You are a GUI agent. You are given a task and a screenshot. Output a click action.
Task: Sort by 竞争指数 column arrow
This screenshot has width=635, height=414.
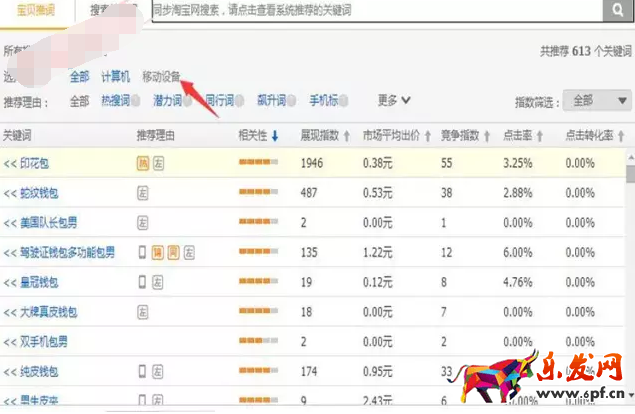click(x=487, y=136)
